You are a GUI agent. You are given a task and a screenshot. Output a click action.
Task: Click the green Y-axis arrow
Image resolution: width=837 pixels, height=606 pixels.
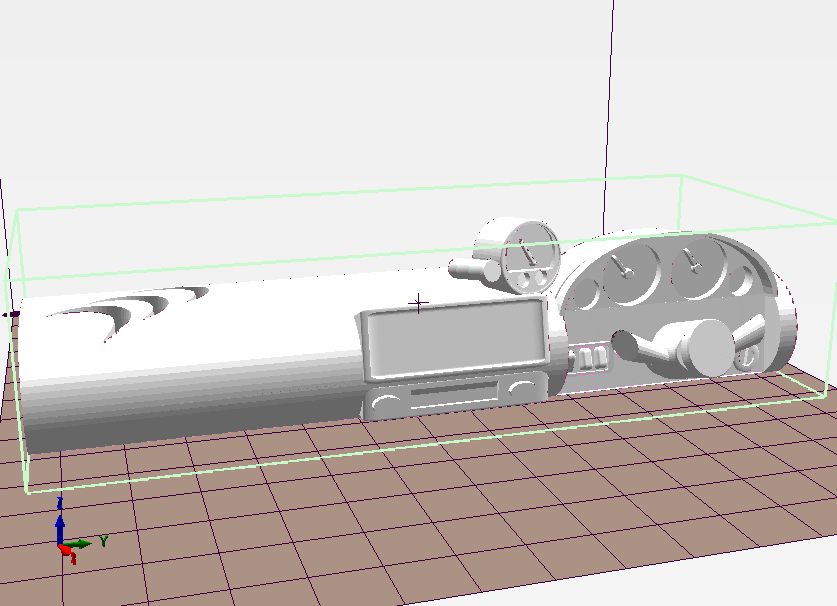pos(80,544)
